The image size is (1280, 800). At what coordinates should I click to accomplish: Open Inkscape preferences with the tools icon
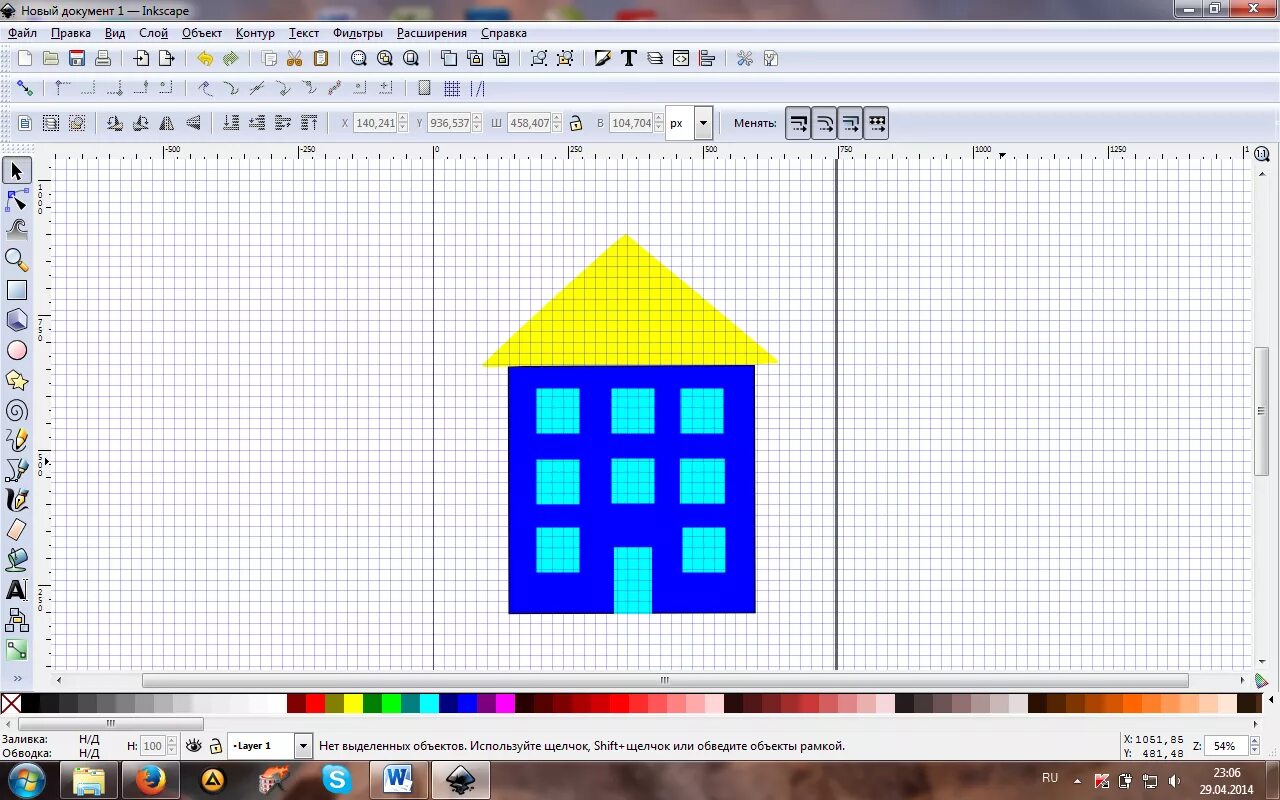745,58
